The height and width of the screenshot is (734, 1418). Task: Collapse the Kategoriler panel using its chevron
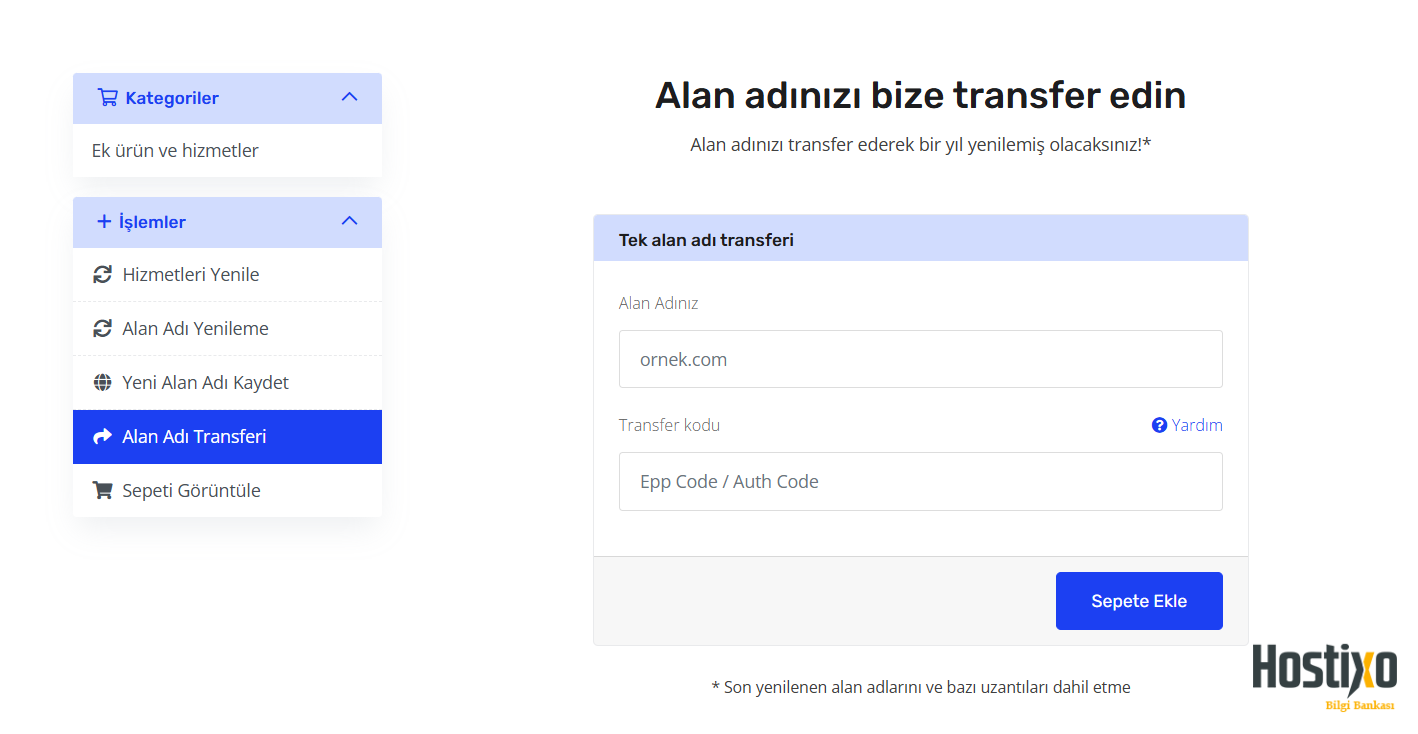(349, 97)
